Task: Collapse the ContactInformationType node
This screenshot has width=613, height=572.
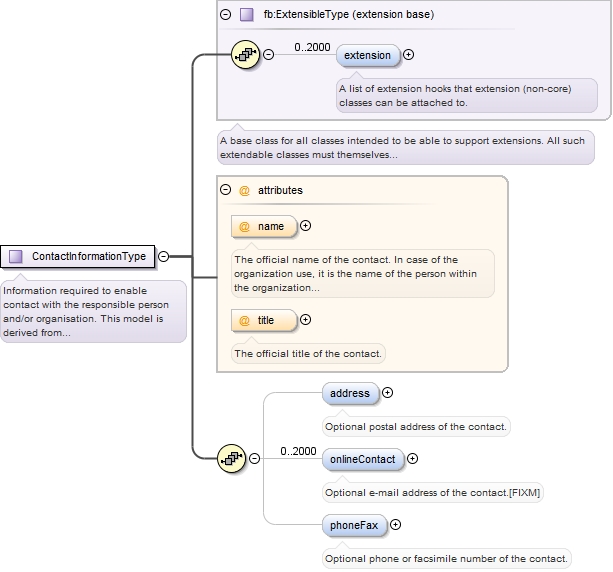Action: point(163,257)
